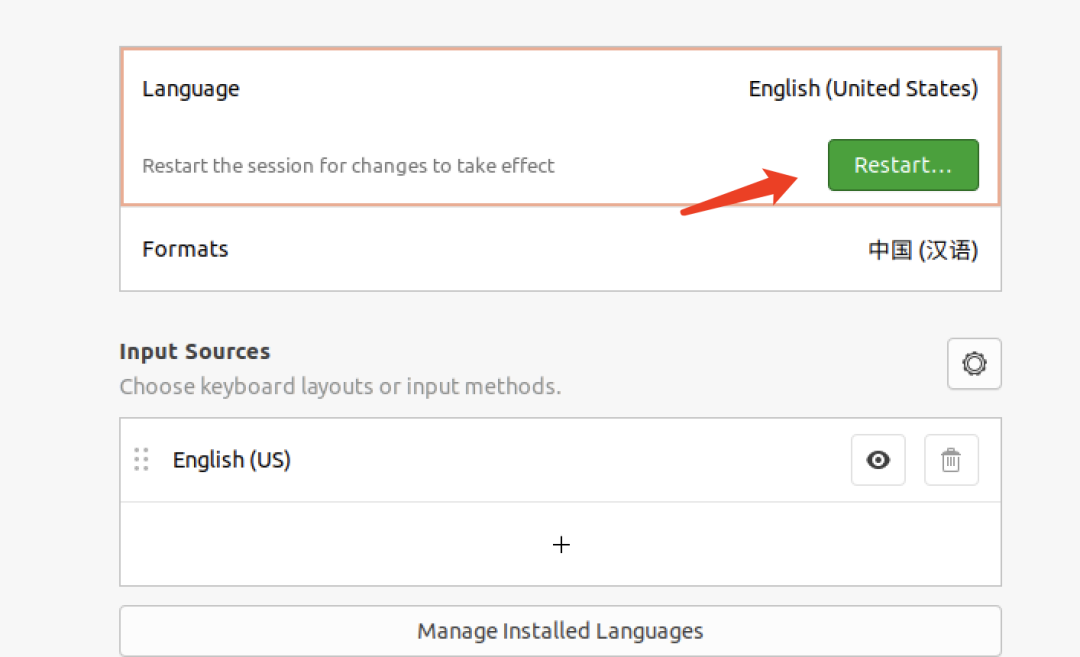1080x657 pixels.
Task: Click the Language label
Action: point(191,89)
